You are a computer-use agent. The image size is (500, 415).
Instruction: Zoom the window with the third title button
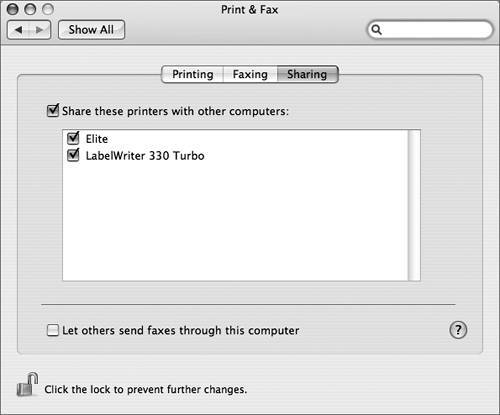(48, 9)
